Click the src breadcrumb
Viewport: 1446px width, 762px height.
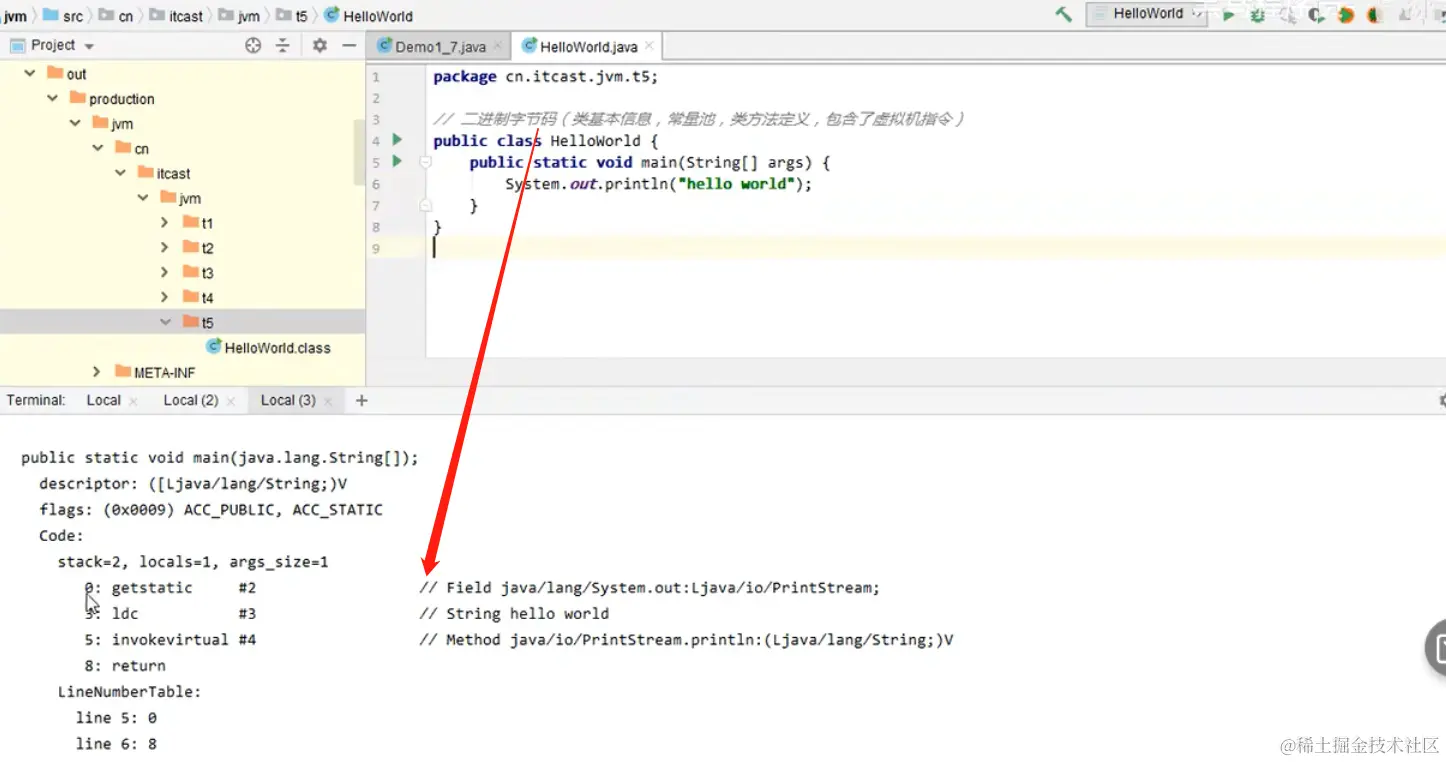[x=64, y=16]
